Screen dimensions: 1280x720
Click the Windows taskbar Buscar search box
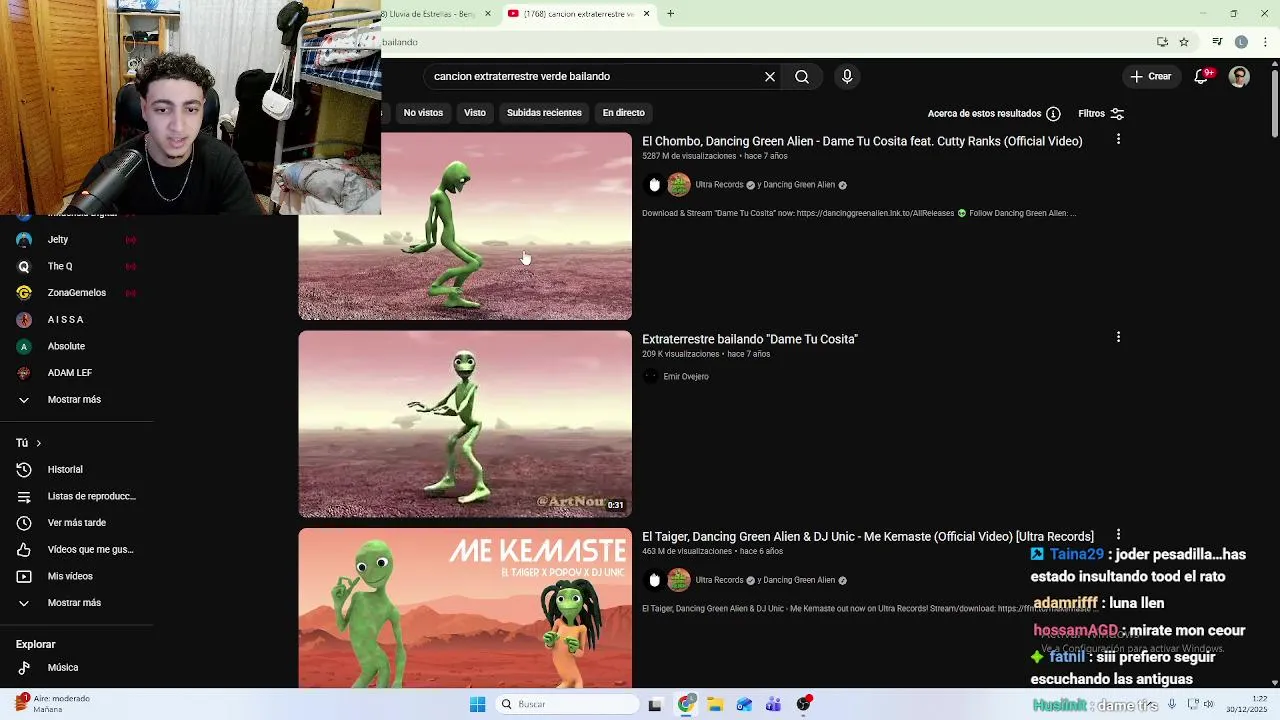(x=567, y=704)
